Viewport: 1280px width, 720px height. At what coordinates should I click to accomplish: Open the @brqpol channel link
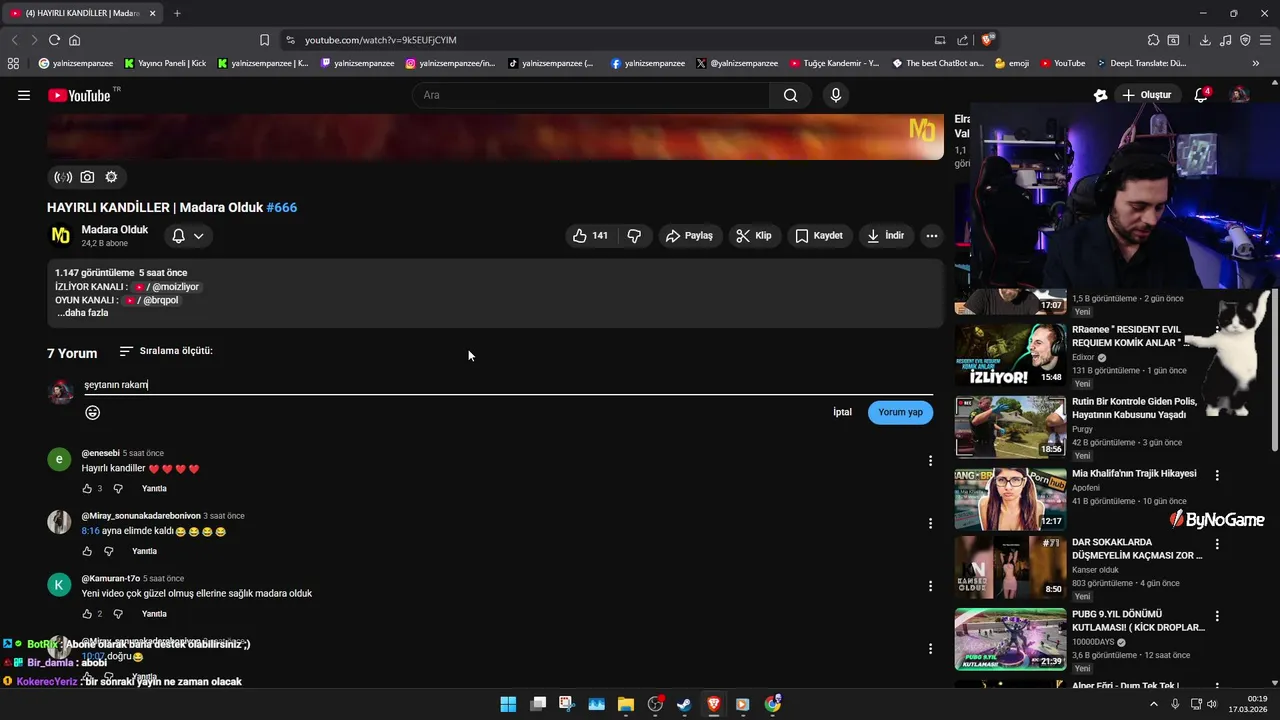click(x=152, y=300)
